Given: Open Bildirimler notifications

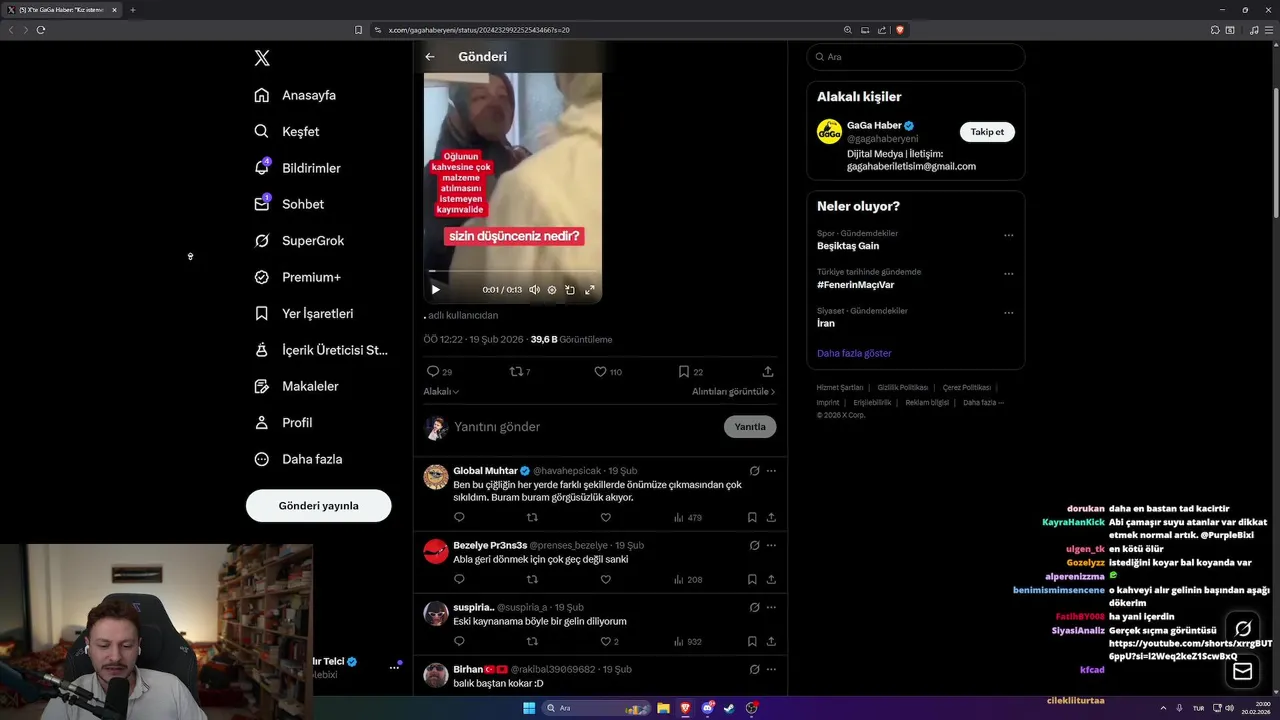Looking at the screenshot, I should (297, 168).
